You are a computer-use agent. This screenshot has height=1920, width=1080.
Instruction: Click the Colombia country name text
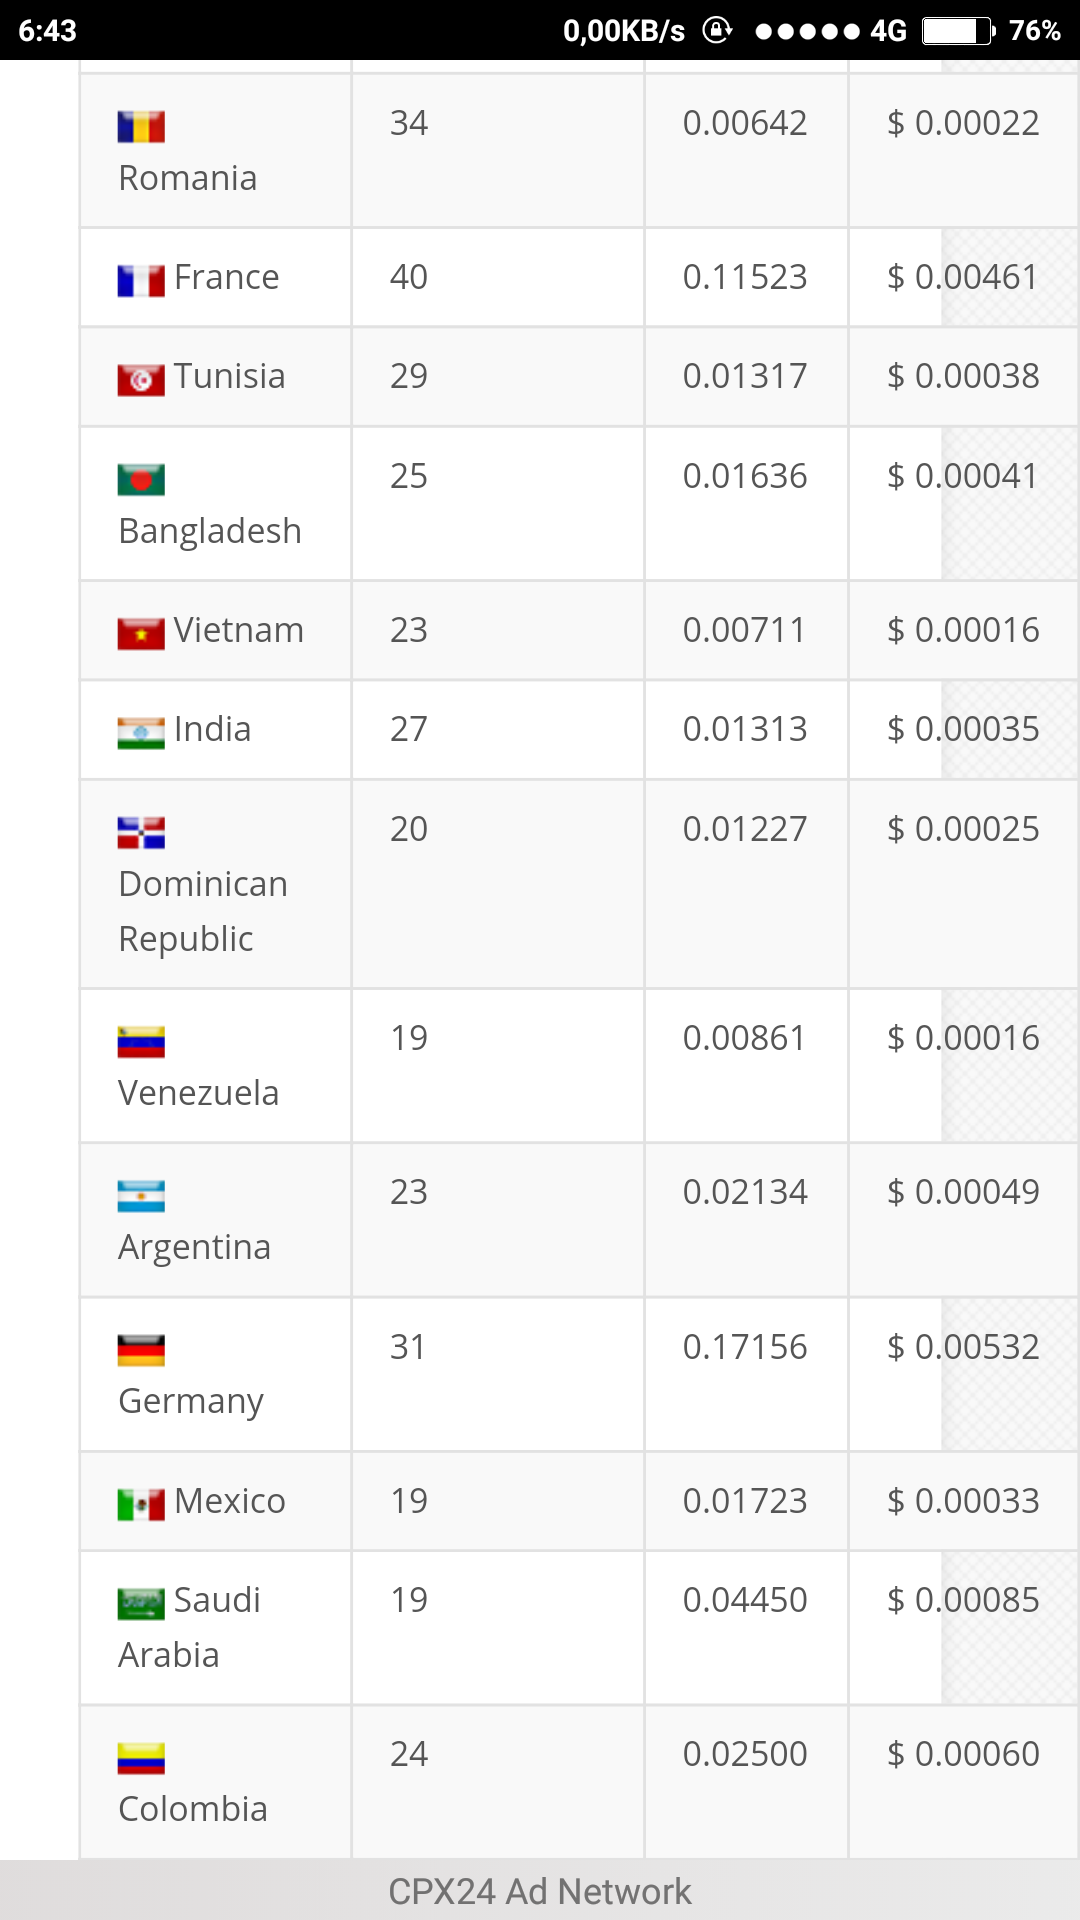point(193,1809)
